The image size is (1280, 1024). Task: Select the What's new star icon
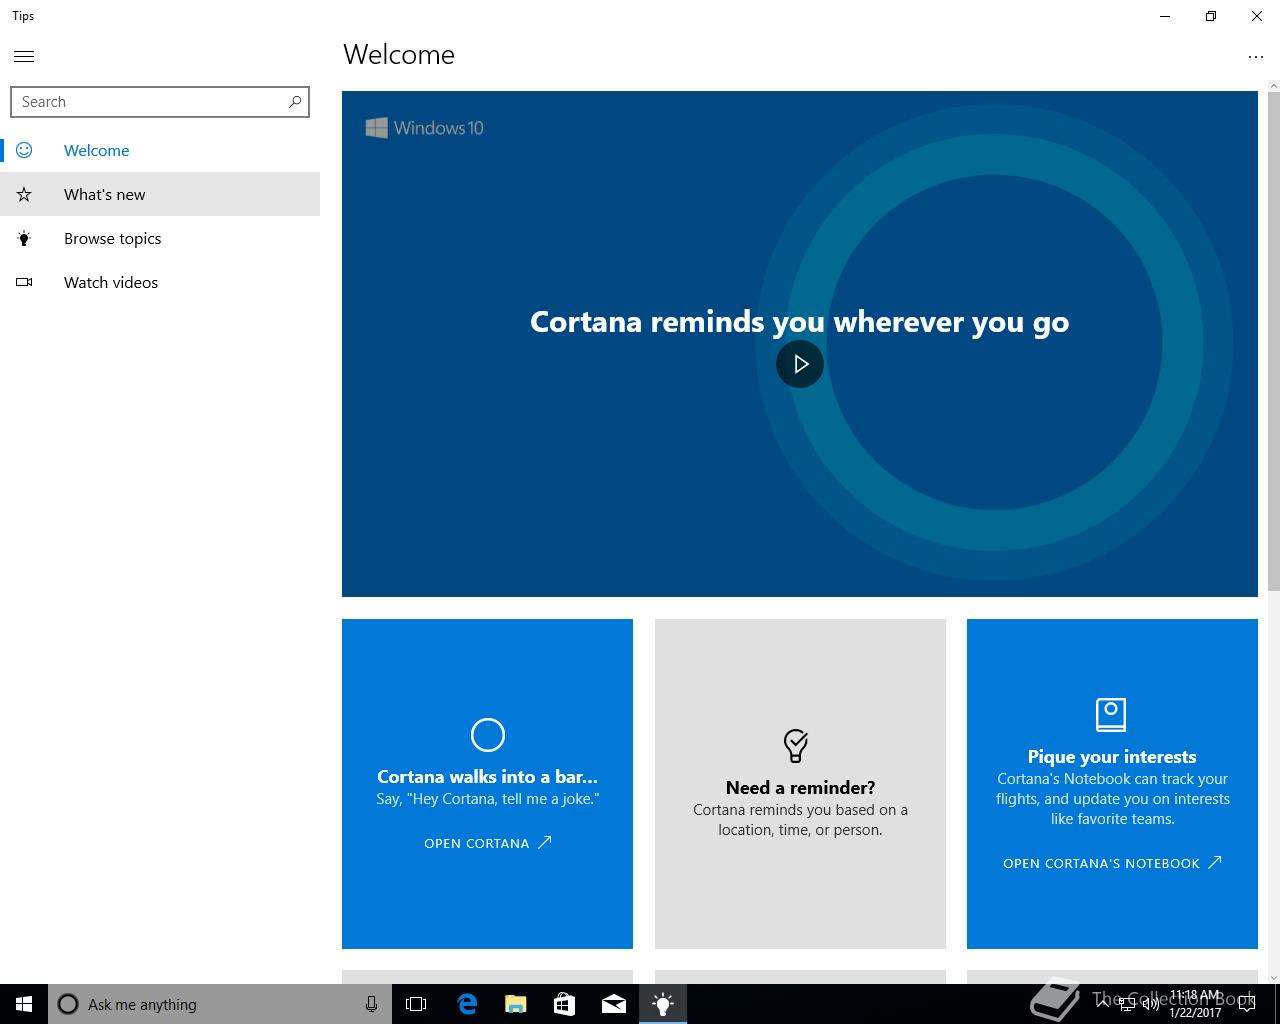tap(24, 194)
